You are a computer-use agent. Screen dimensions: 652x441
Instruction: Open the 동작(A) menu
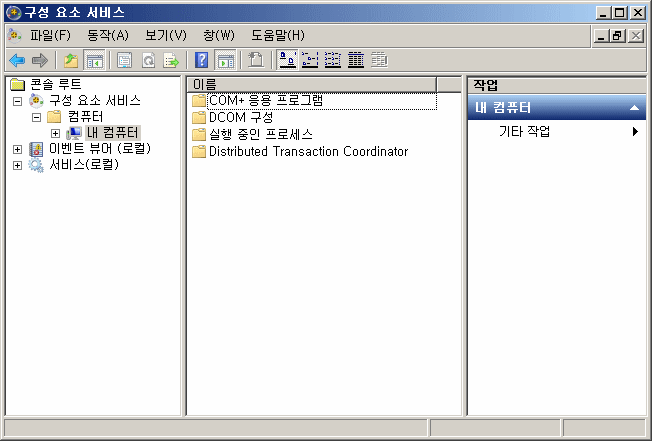[108, 36]
